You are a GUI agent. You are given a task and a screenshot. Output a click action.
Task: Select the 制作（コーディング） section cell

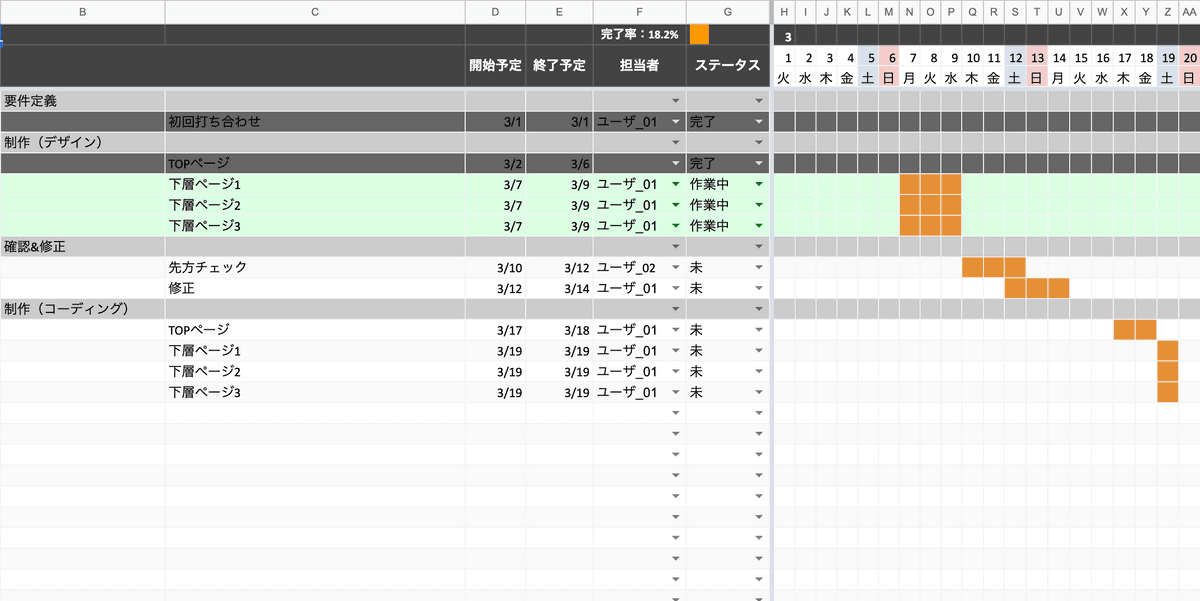[82, 309]
